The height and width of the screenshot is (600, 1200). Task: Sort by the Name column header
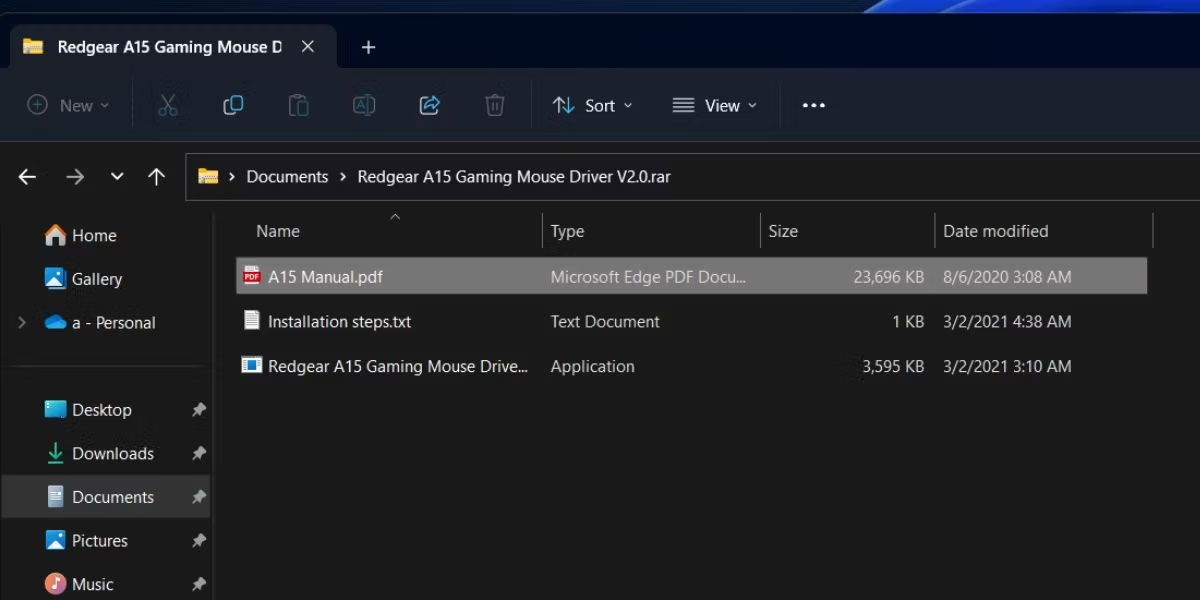coord(278,231)
